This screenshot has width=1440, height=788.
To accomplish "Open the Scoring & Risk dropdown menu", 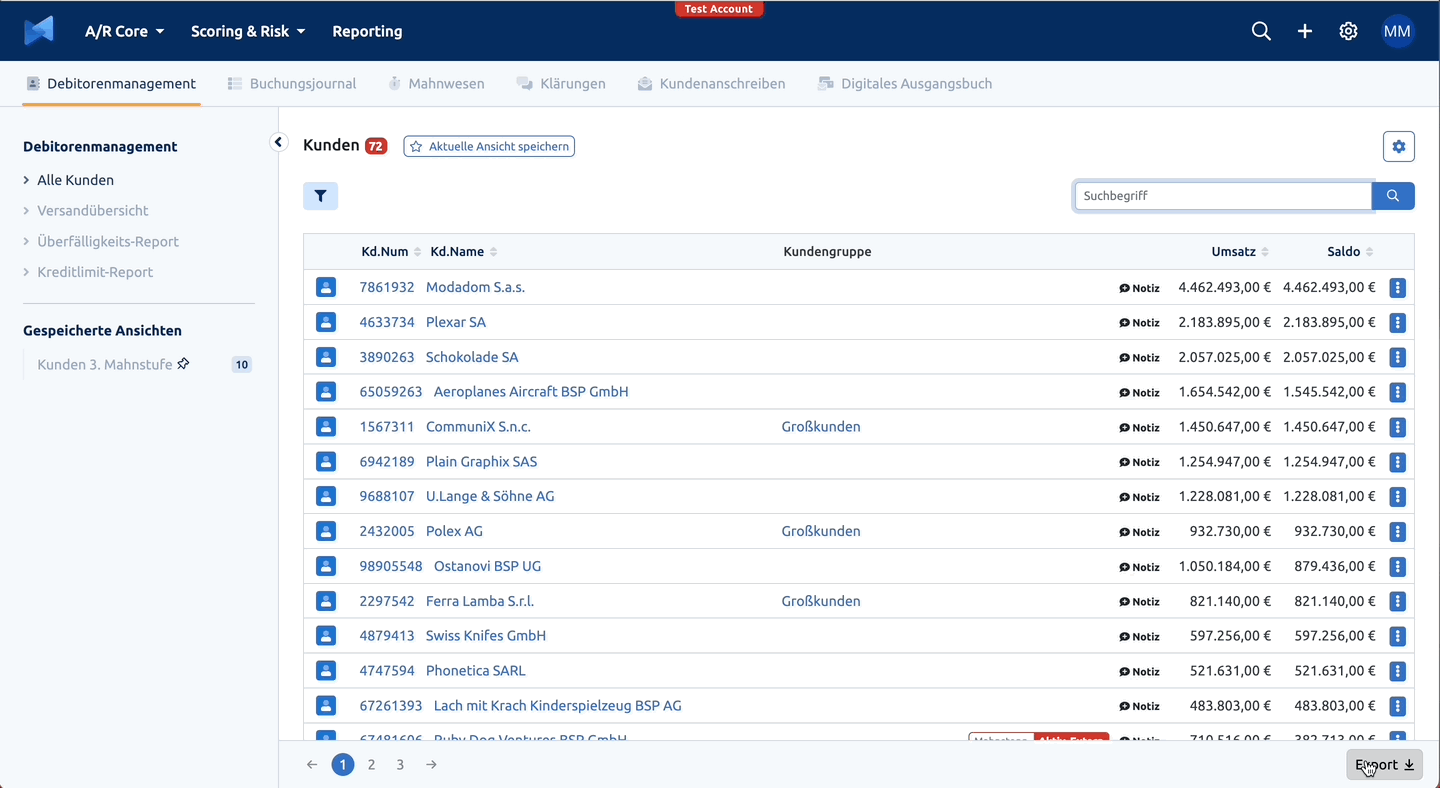I will point(248,31).
